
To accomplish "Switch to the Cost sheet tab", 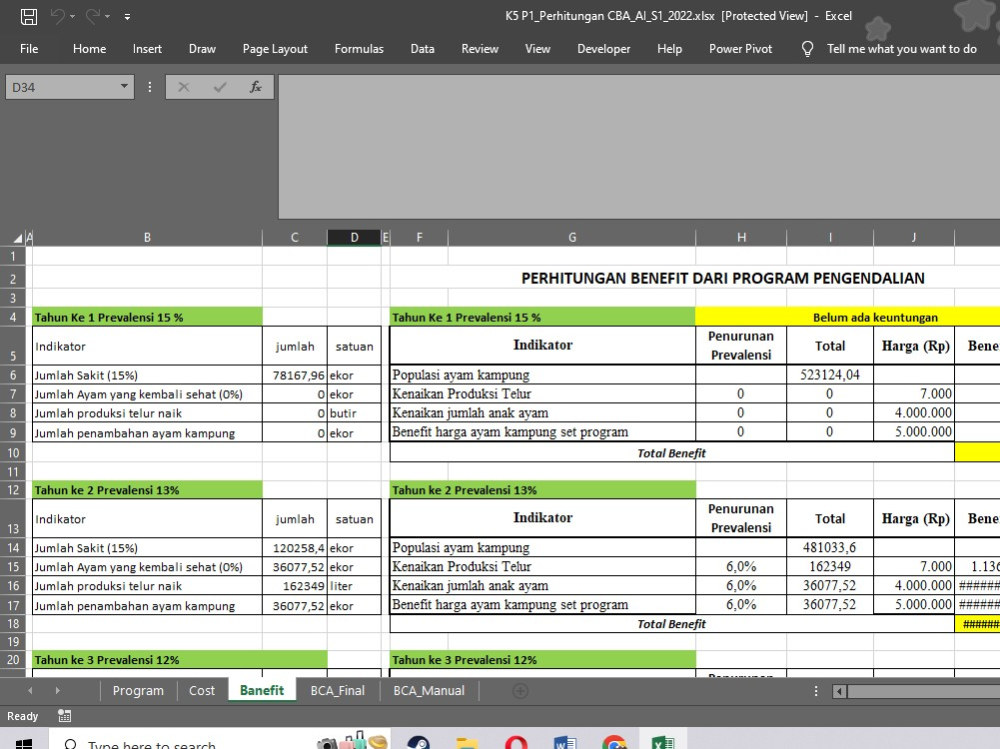I will tap(202, 690).
